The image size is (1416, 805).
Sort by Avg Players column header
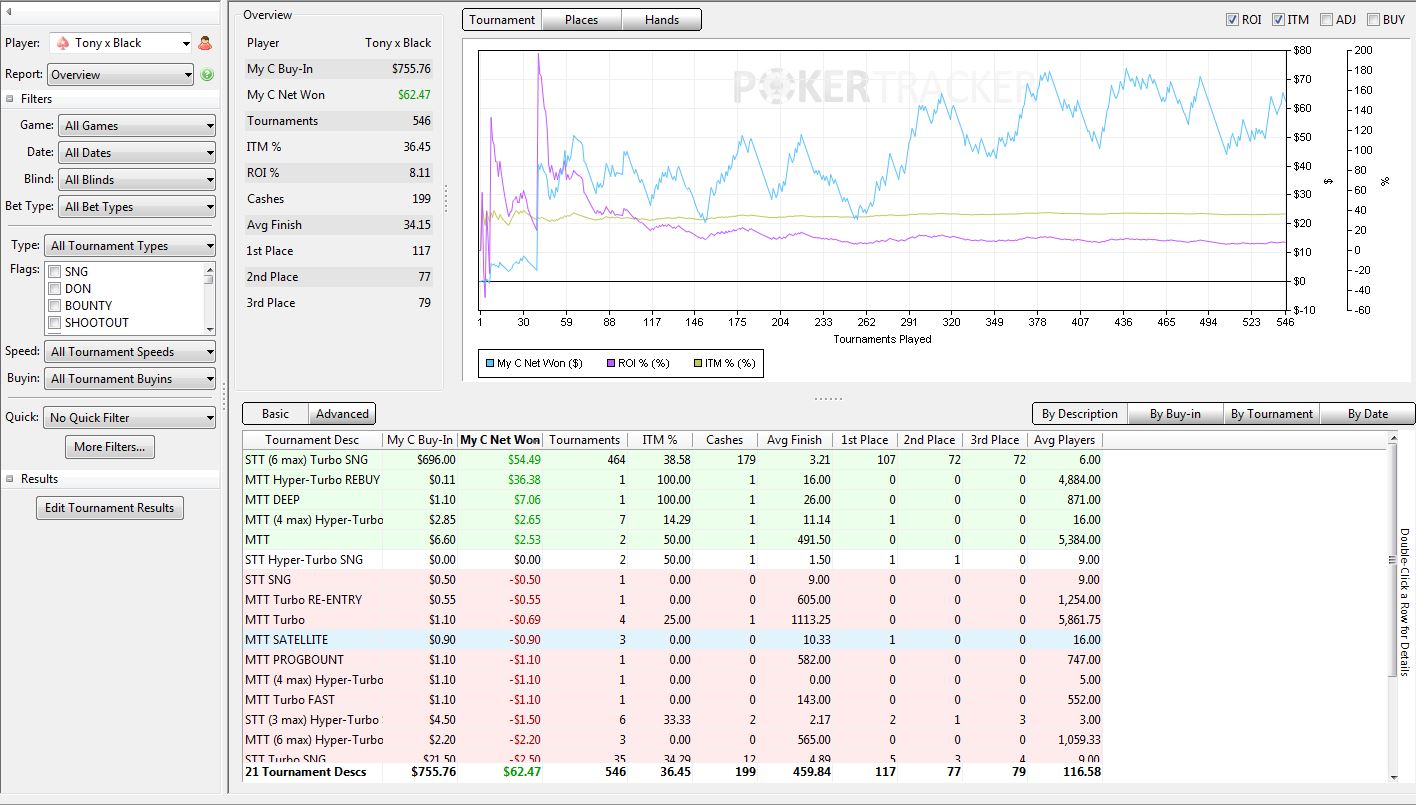point(1065,440)
